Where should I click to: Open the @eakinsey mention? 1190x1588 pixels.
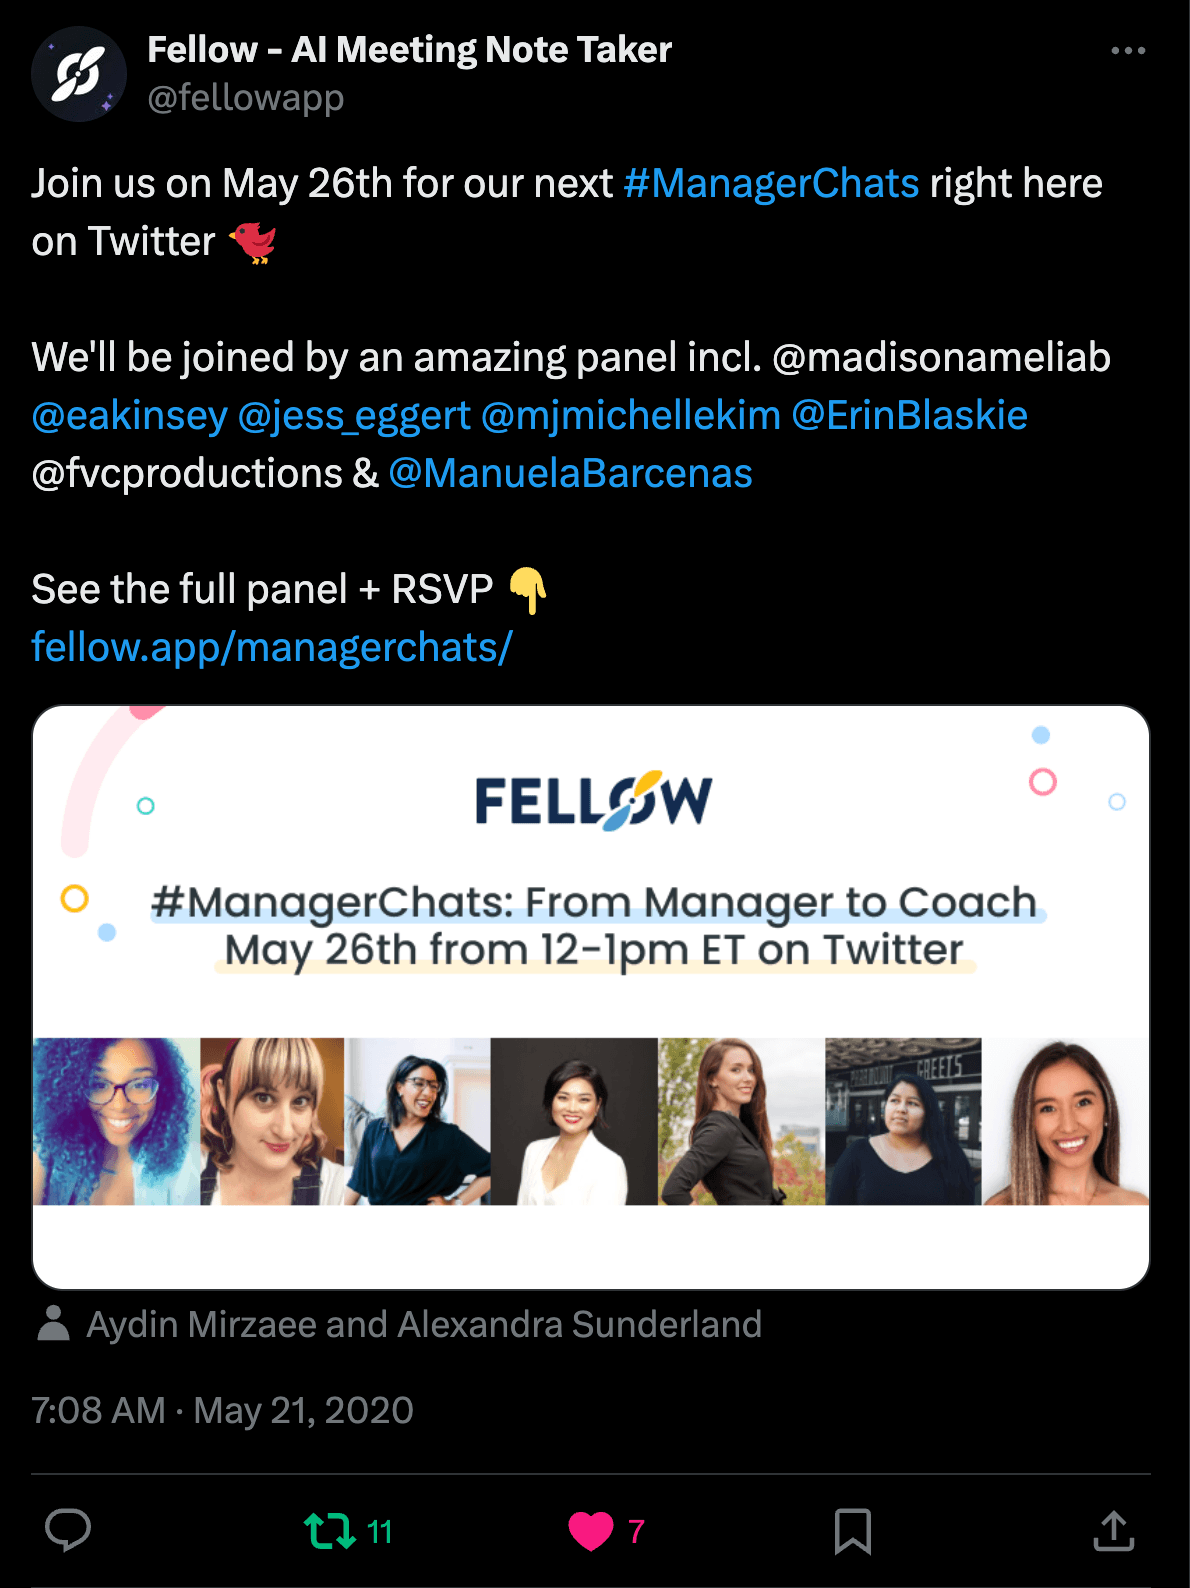click(x=130, y=416)
